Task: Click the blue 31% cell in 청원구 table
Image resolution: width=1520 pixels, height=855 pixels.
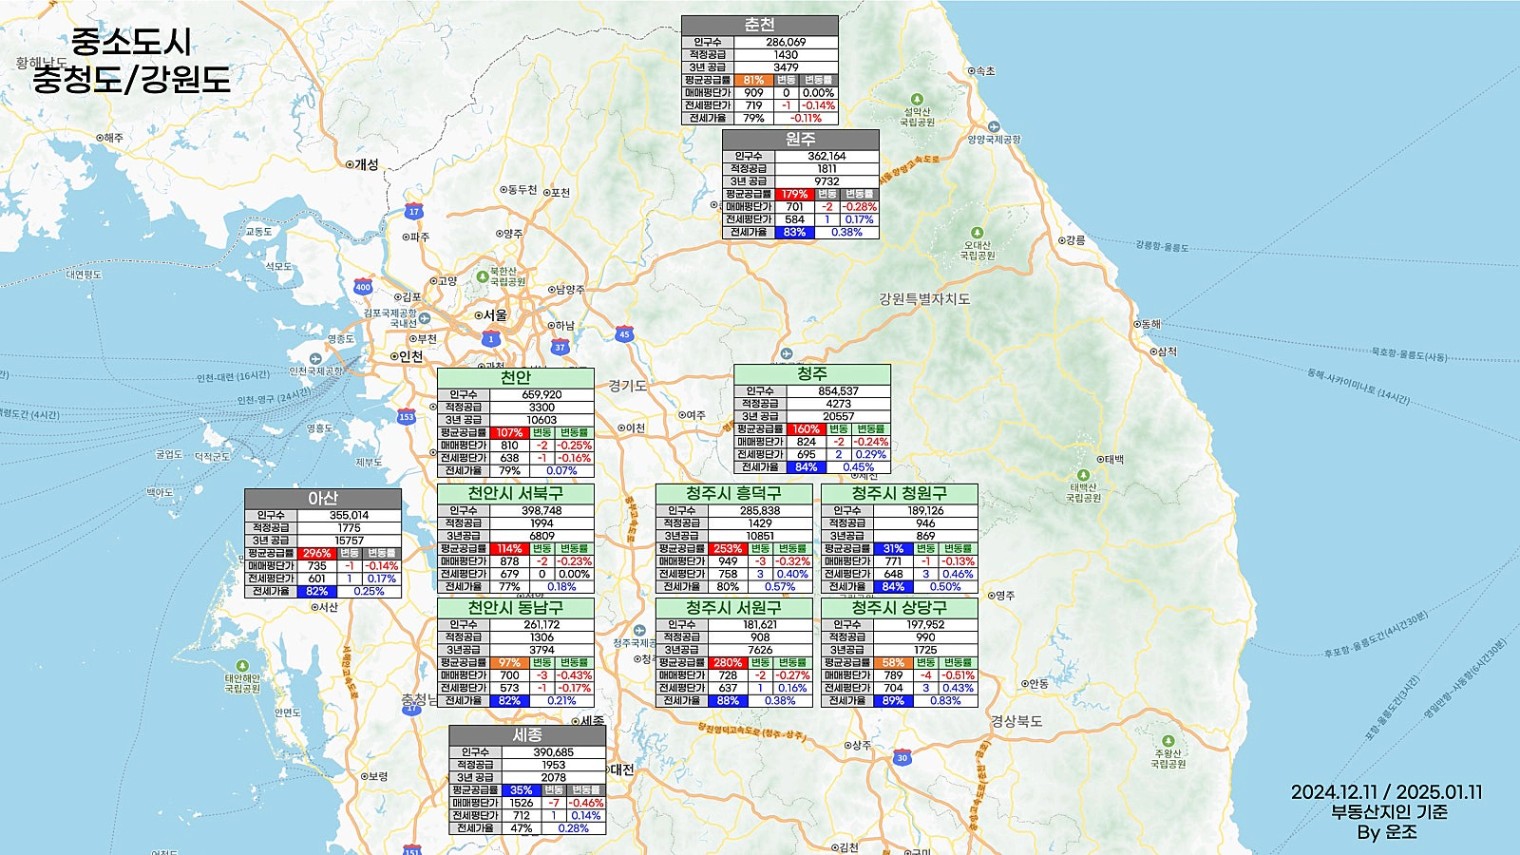Action: click(894, 549)
